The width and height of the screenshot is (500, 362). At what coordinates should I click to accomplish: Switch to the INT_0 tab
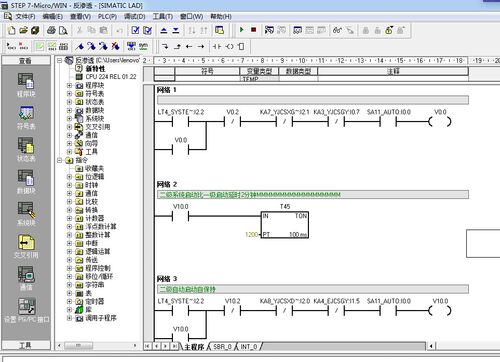pos(249,347)
